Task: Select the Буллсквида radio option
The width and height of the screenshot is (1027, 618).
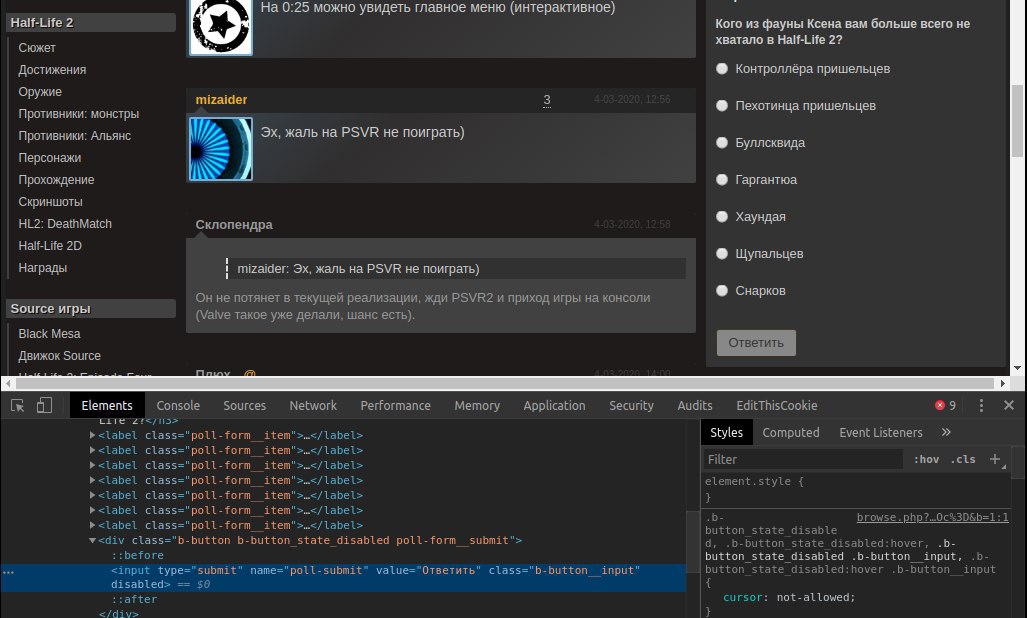Action: coord(722,143)
